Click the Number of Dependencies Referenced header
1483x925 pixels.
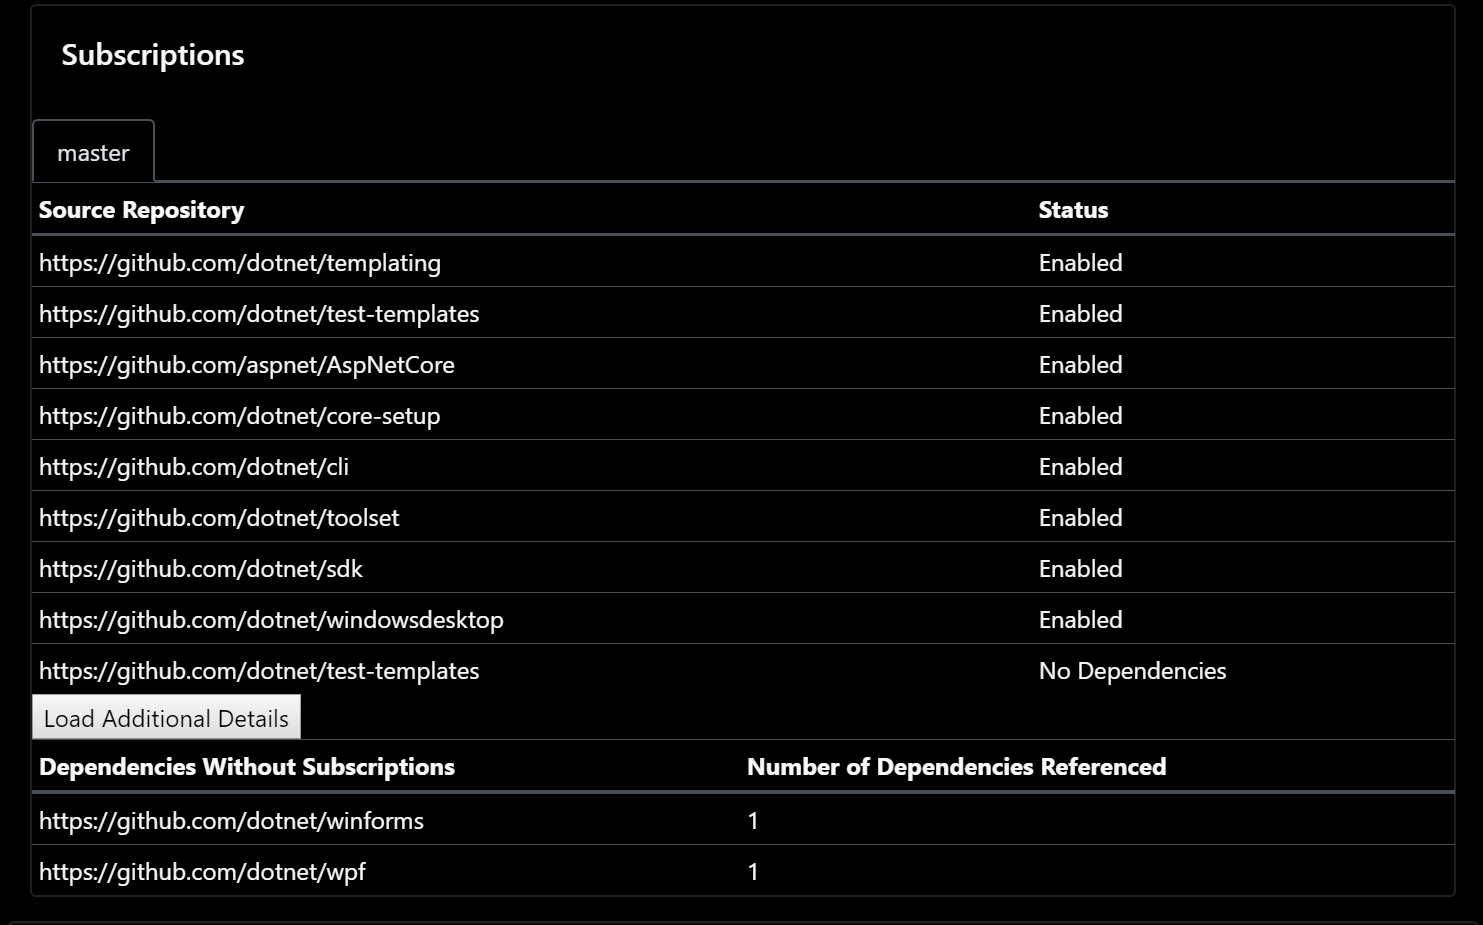click(x=956, y=766)
